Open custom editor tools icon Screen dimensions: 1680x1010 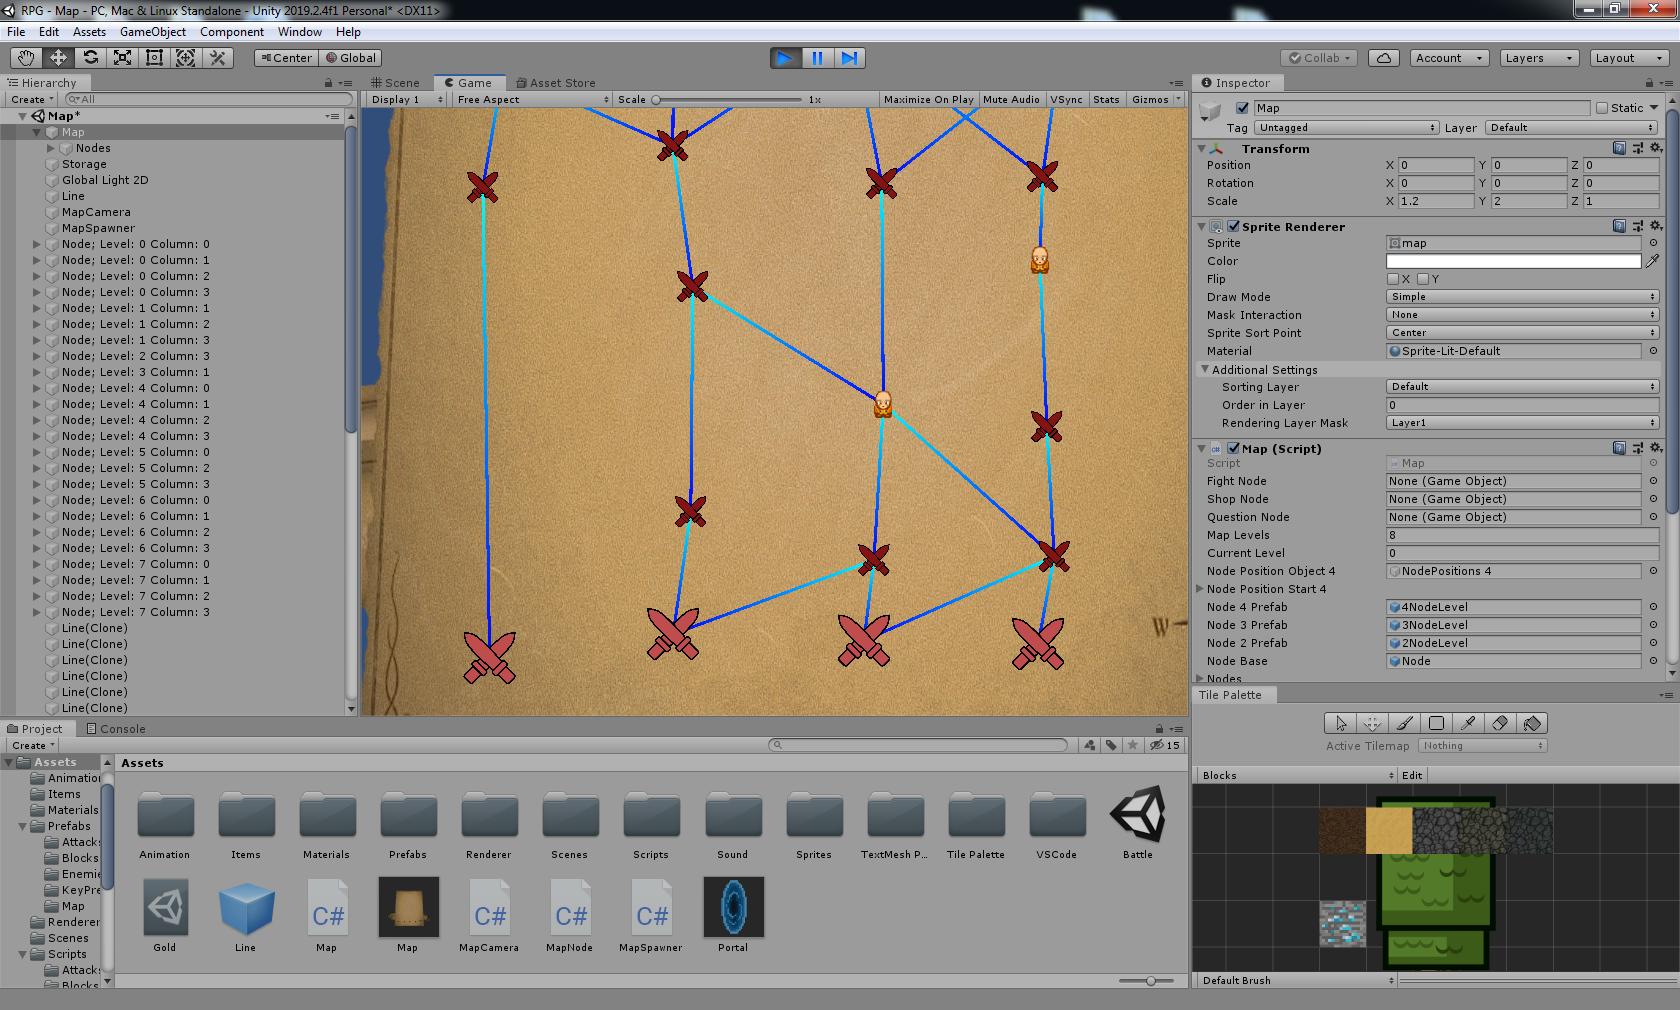(x=218, y=58)
